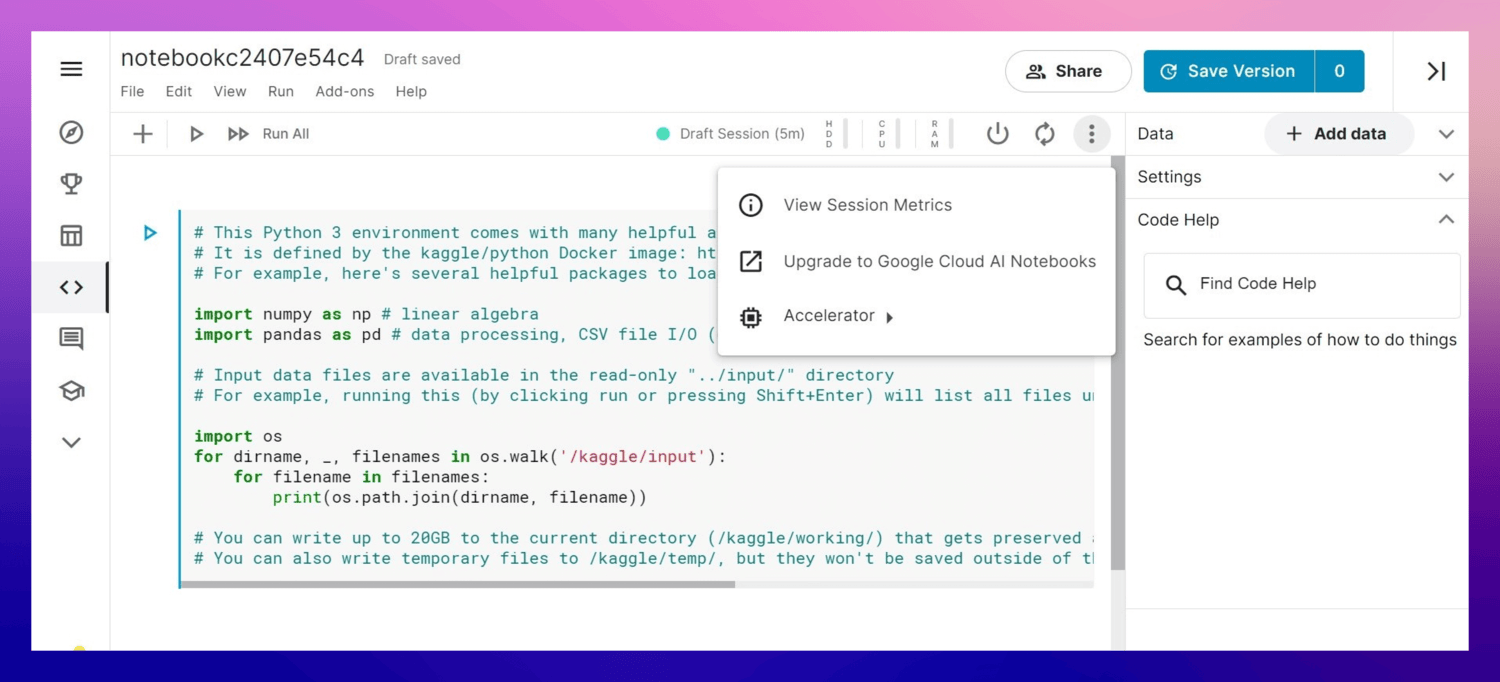Click the notebook vertical scrollbar
Screen dimensions: 1500x682
click(x=1118, y=362)
